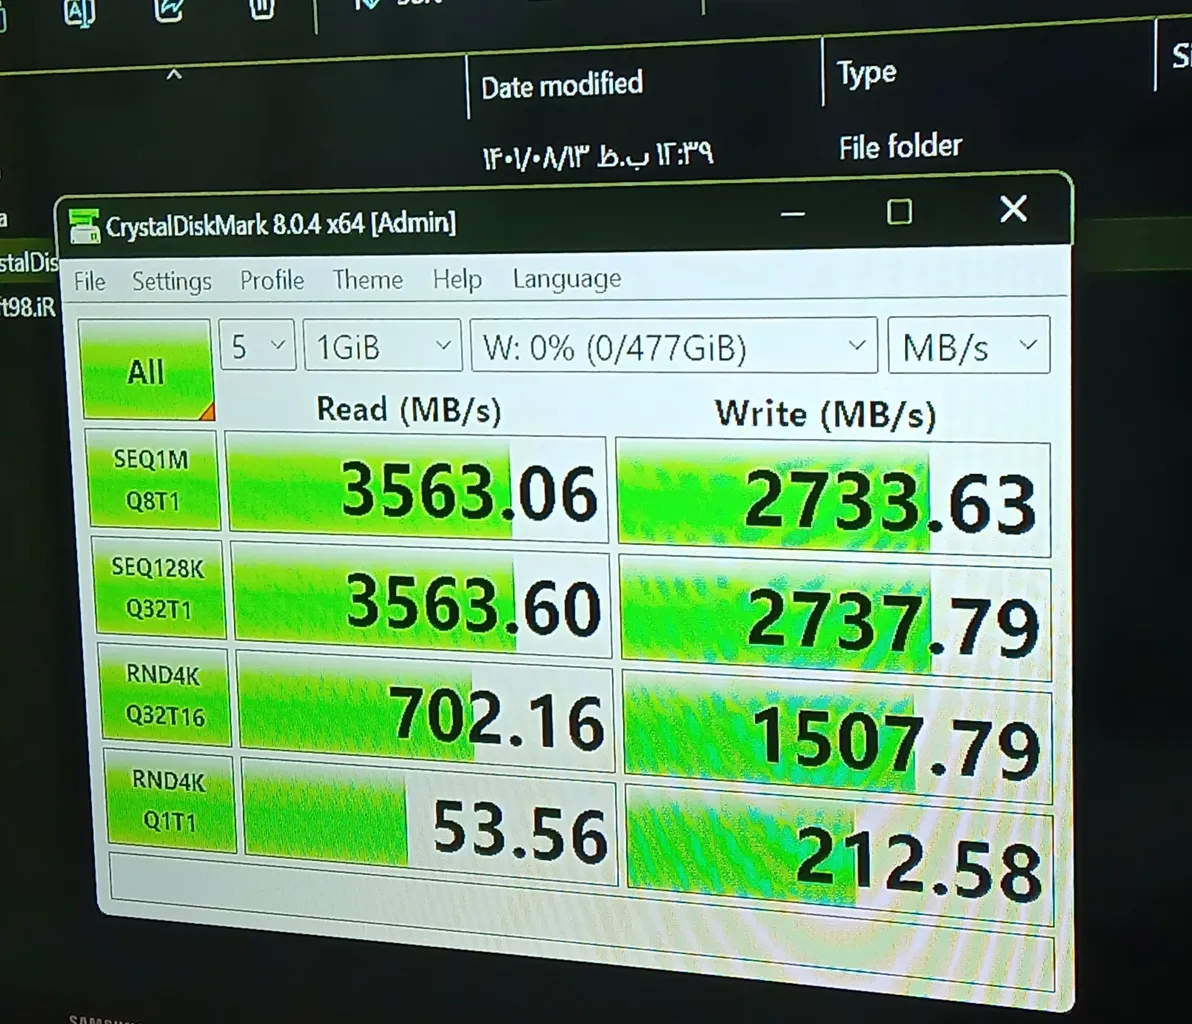Click the SEQ1M Q8T1 write result 2733.63
1192x1024 pixels.
(x=833, y=499)
